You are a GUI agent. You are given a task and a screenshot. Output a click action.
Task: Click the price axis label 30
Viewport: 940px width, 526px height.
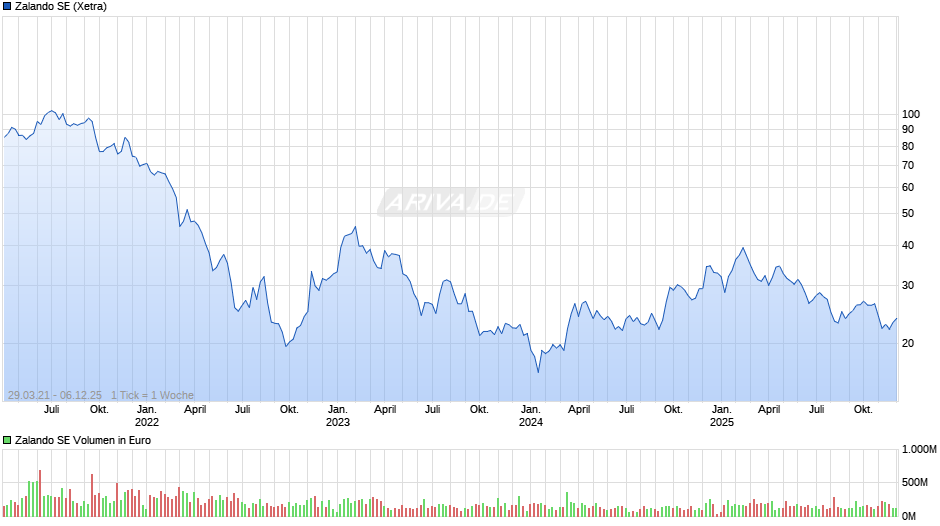pos(908,285)
